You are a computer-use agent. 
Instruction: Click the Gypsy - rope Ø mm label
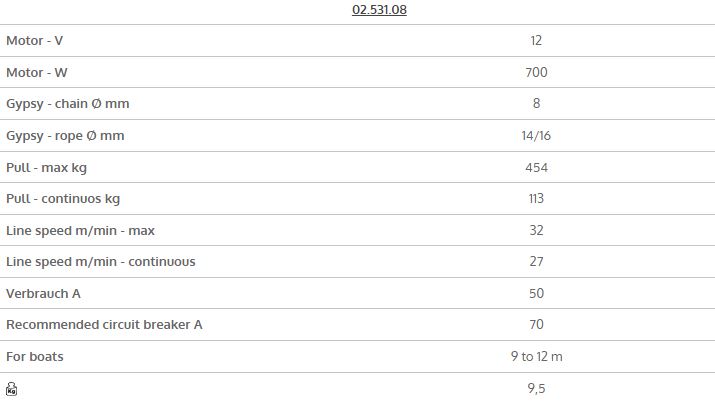[65, 136]
